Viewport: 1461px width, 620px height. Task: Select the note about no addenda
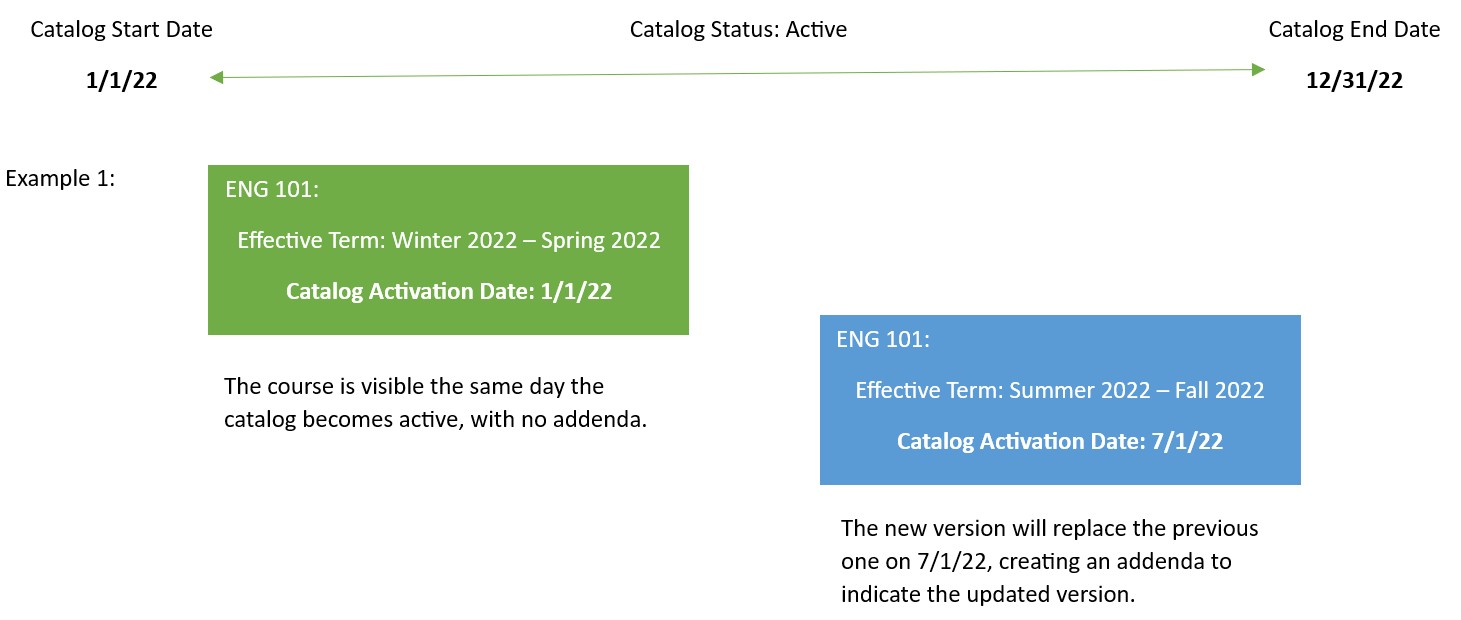click(435, 402)
